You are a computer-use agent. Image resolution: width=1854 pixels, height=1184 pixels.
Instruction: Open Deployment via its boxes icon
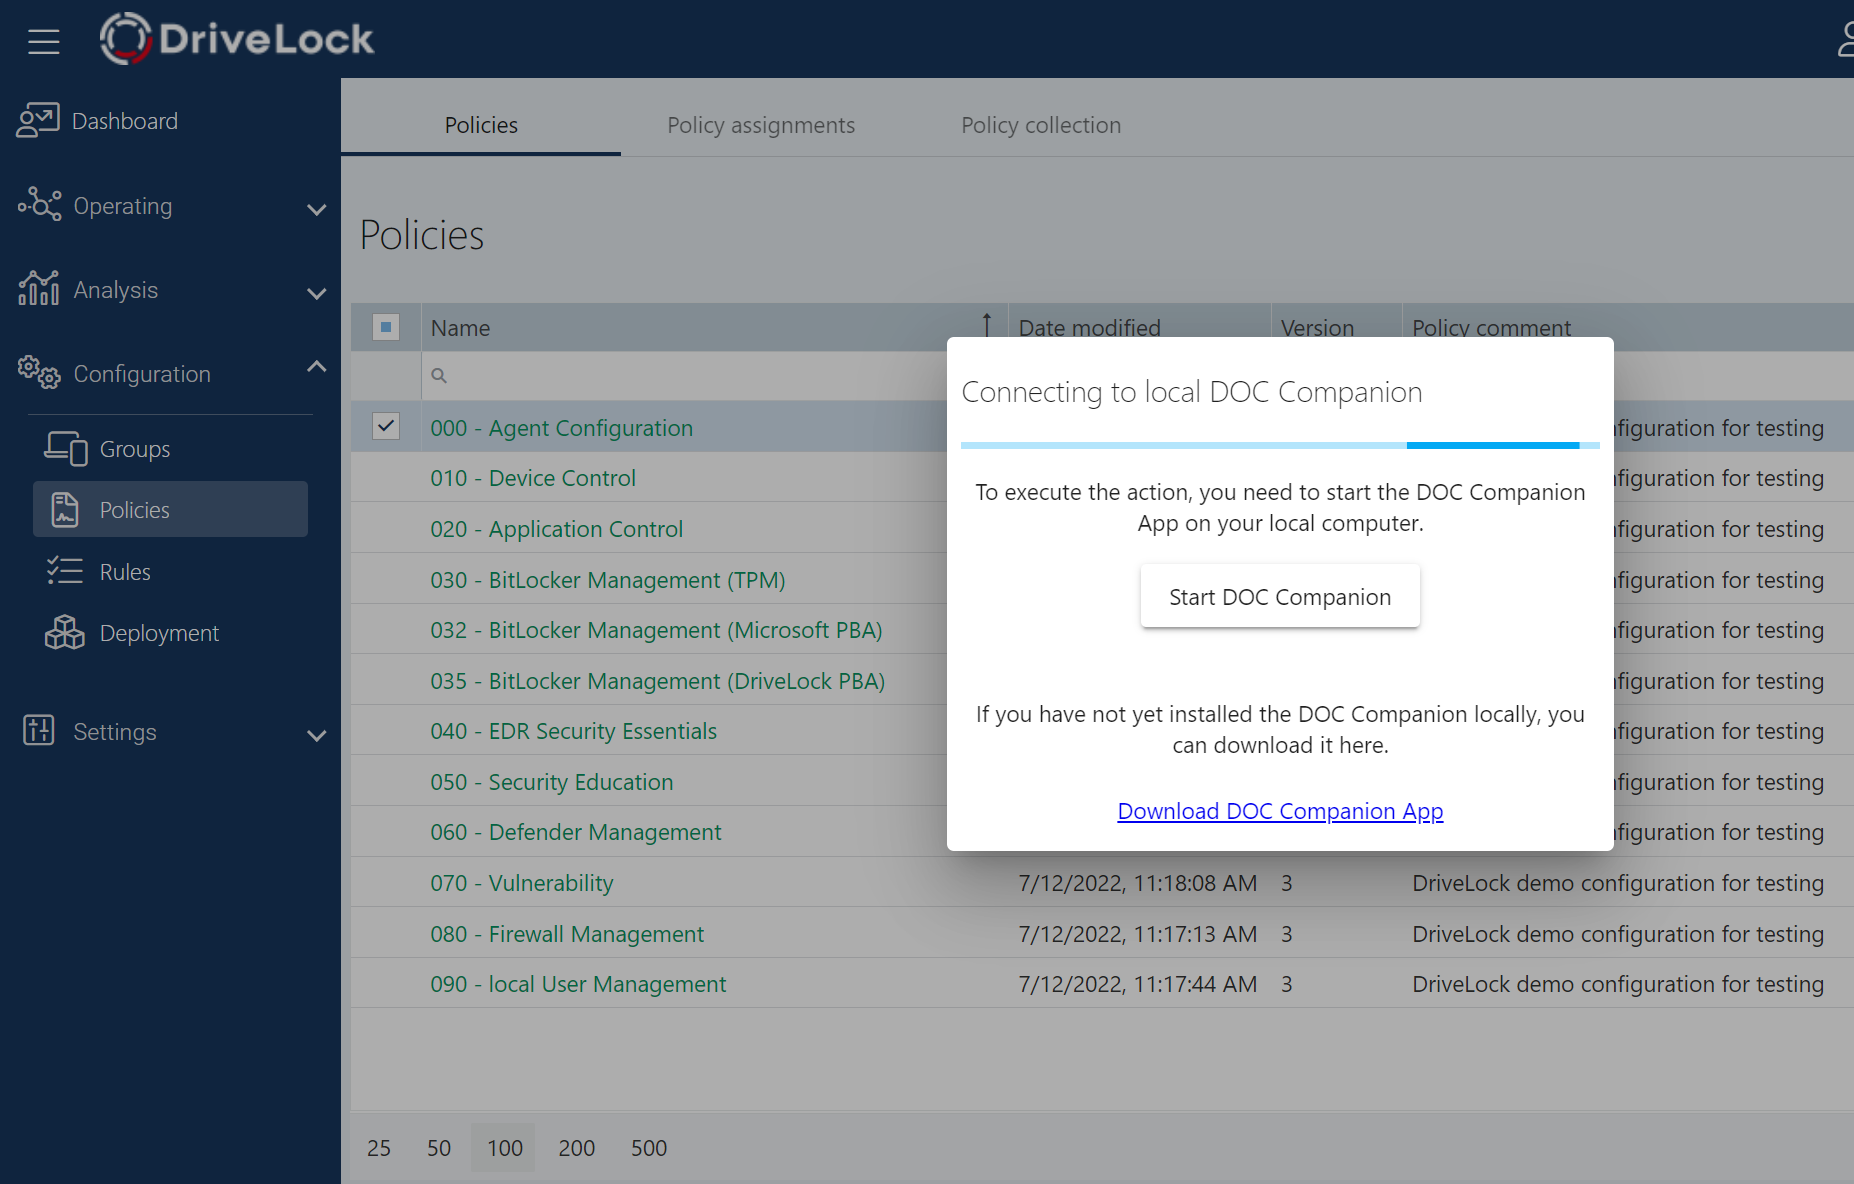click(x=65, y=633)
